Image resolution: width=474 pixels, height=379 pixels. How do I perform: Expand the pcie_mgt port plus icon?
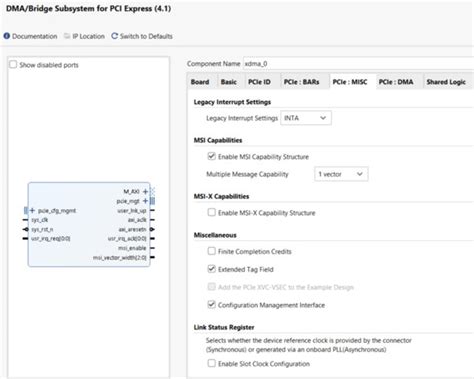click(x=145, y=201)
